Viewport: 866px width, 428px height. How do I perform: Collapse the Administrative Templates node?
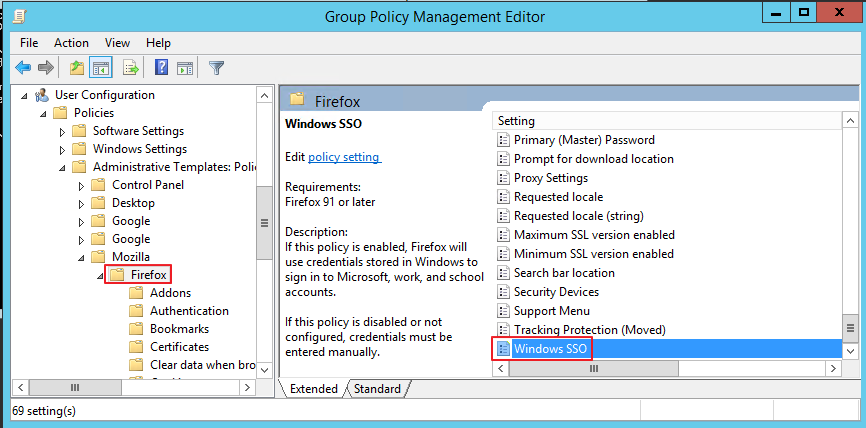point(62,168)
